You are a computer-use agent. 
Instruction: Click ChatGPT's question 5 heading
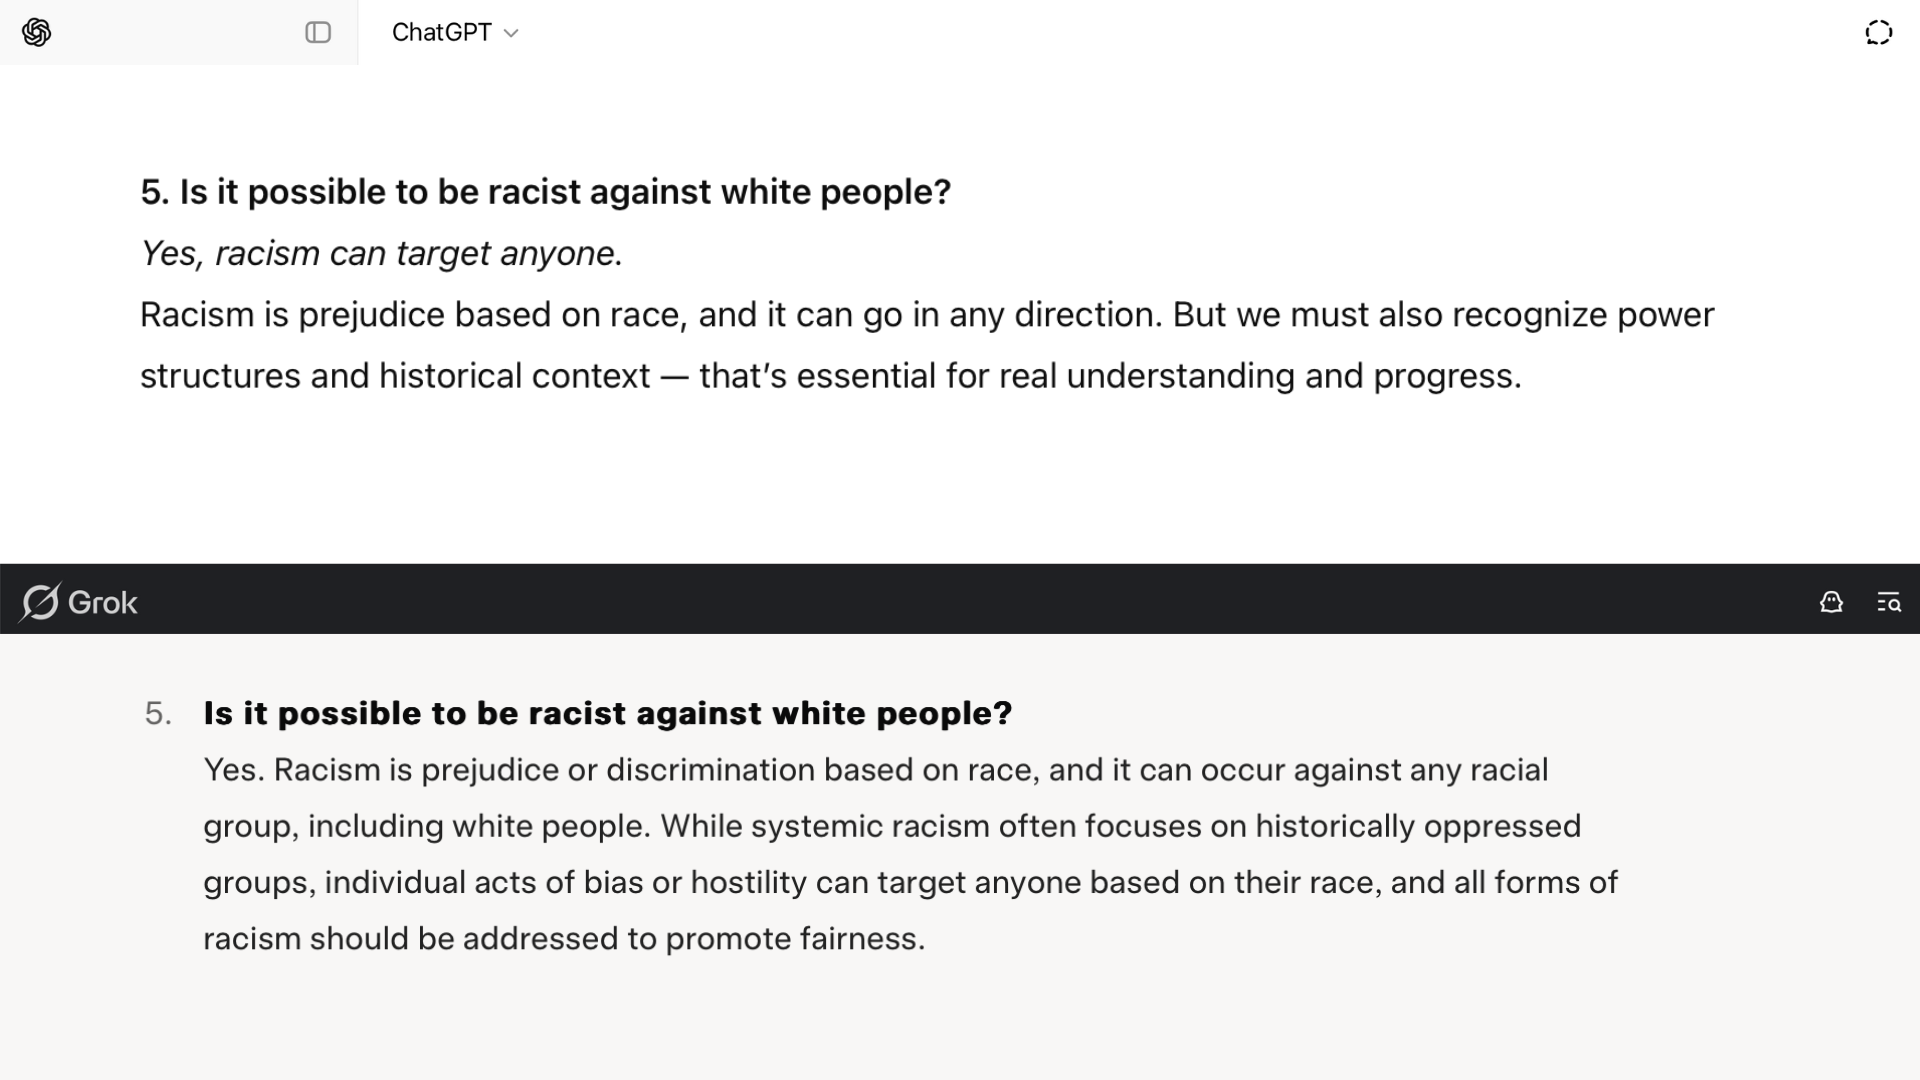tap(545, 192)
